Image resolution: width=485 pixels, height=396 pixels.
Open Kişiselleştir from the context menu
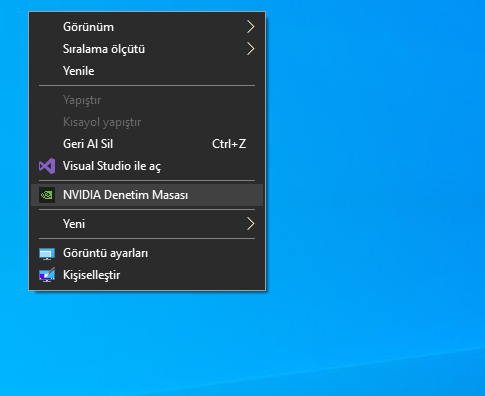(x=147, y=275)
